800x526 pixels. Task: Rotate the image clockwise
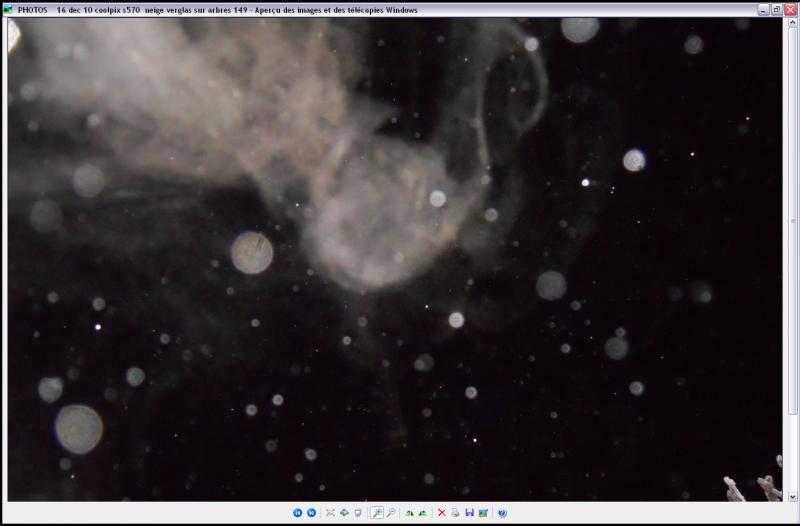(409, 513)
